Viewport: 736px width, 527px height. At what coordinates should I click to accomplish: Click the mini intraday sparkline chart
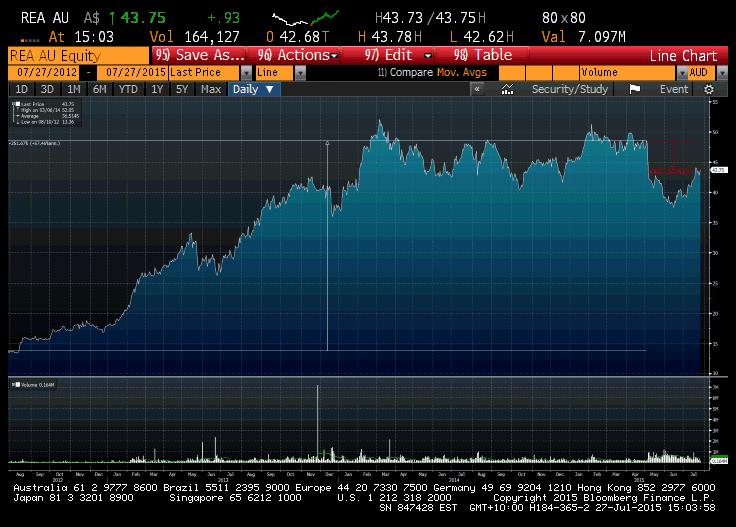305,19
